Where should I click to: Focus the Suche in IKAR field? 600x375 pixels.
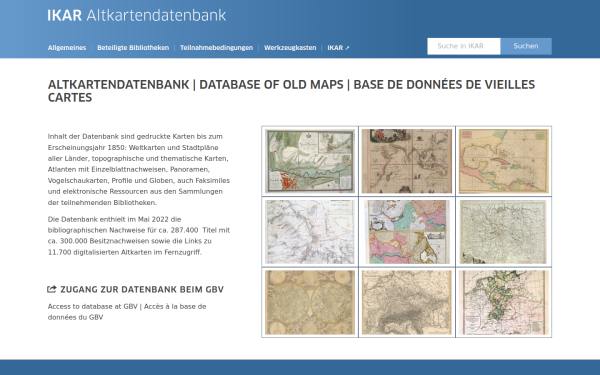click(x=464, y=46)
